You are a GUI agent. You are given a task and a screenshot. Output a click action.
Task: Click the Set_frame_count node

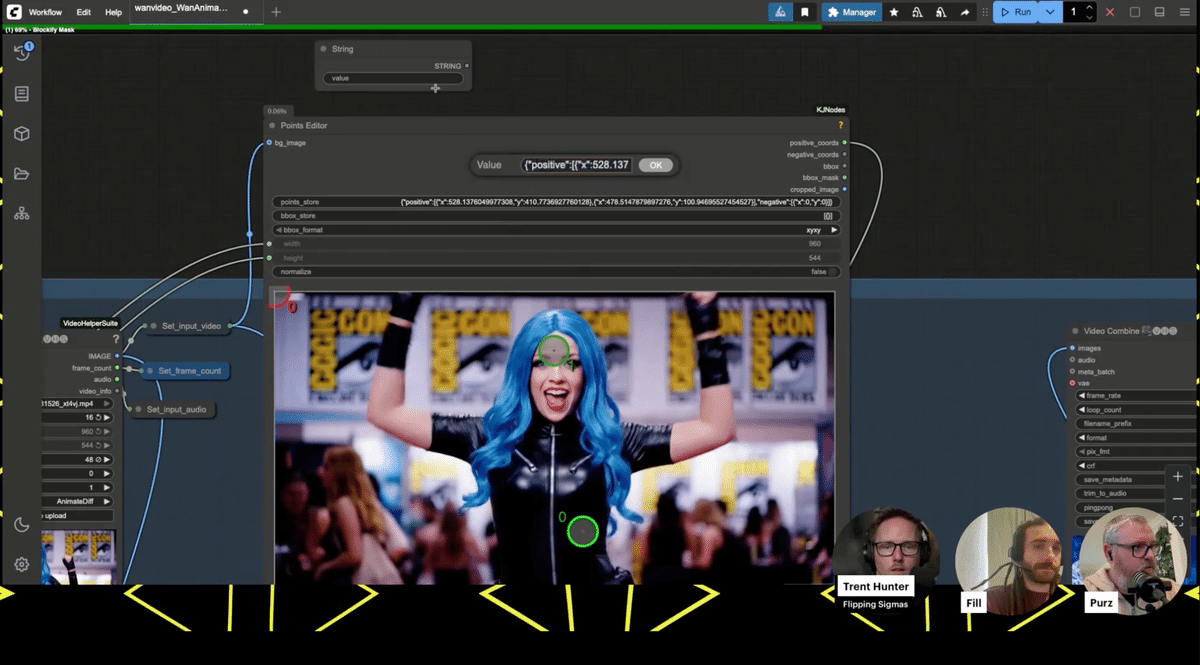coord(184,371)
